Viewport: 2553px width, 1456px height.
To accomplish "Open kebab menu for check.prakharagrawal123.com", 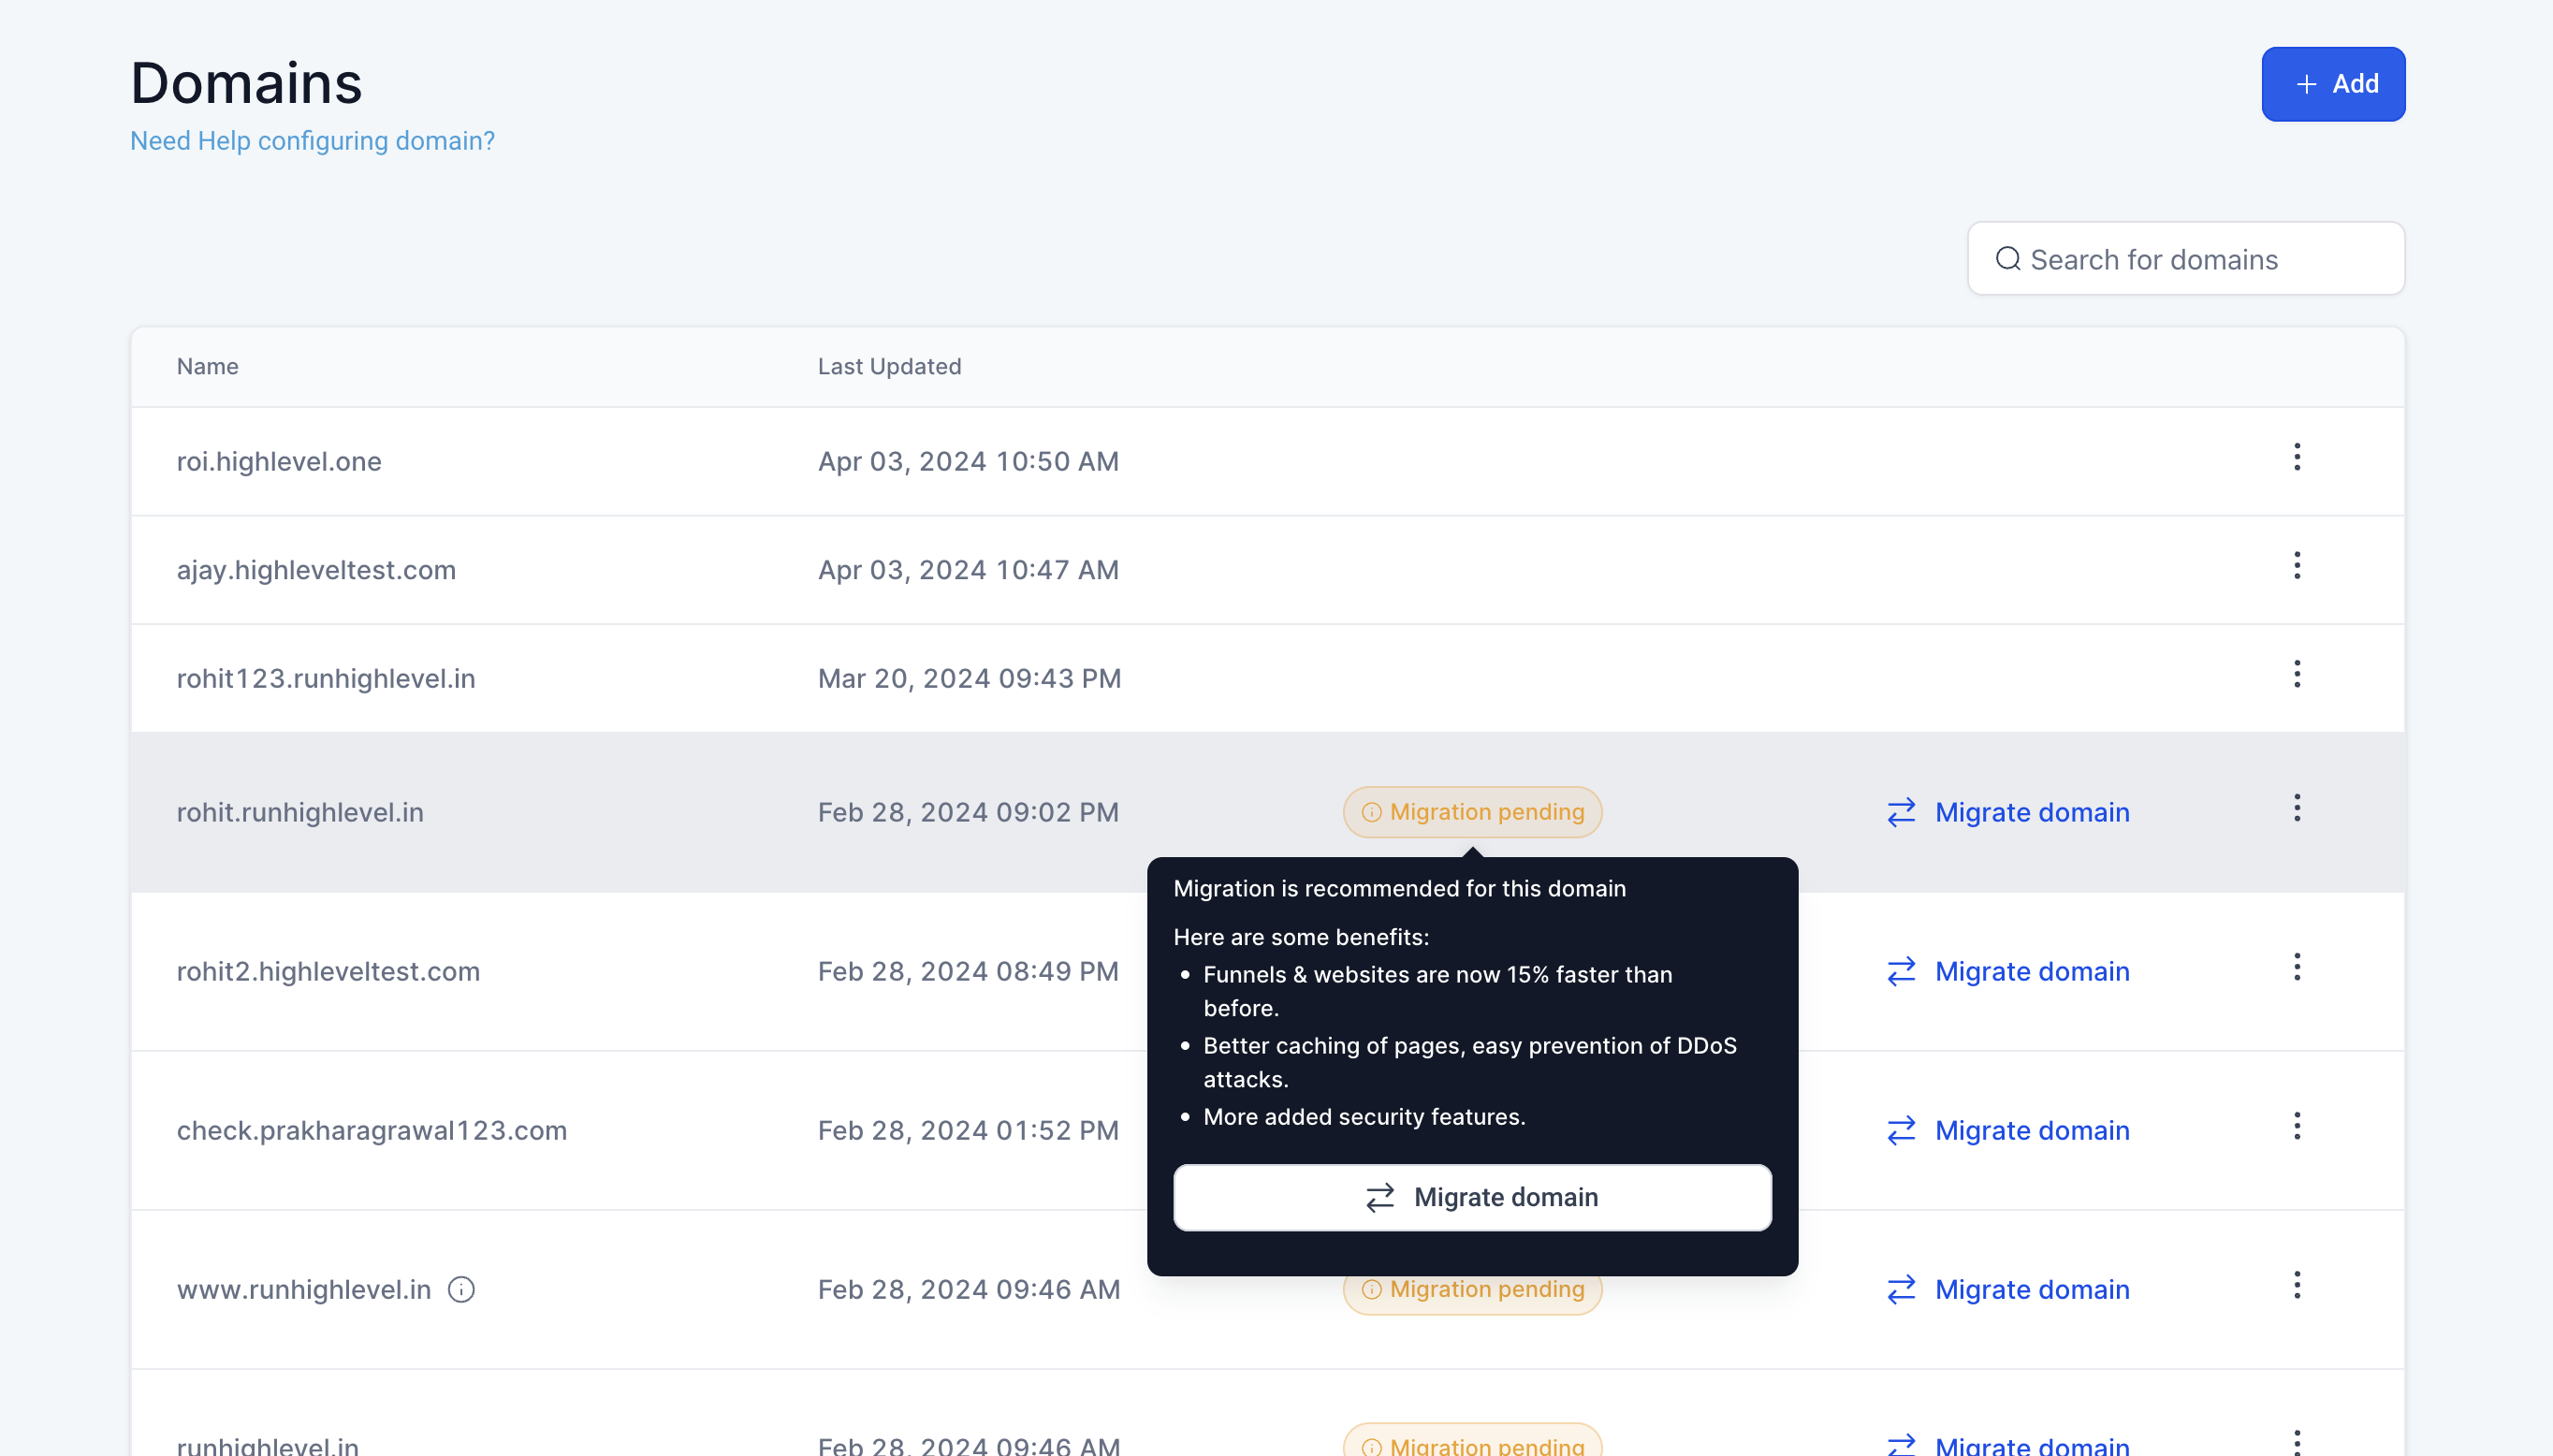I will (x=2296, y=1126).
